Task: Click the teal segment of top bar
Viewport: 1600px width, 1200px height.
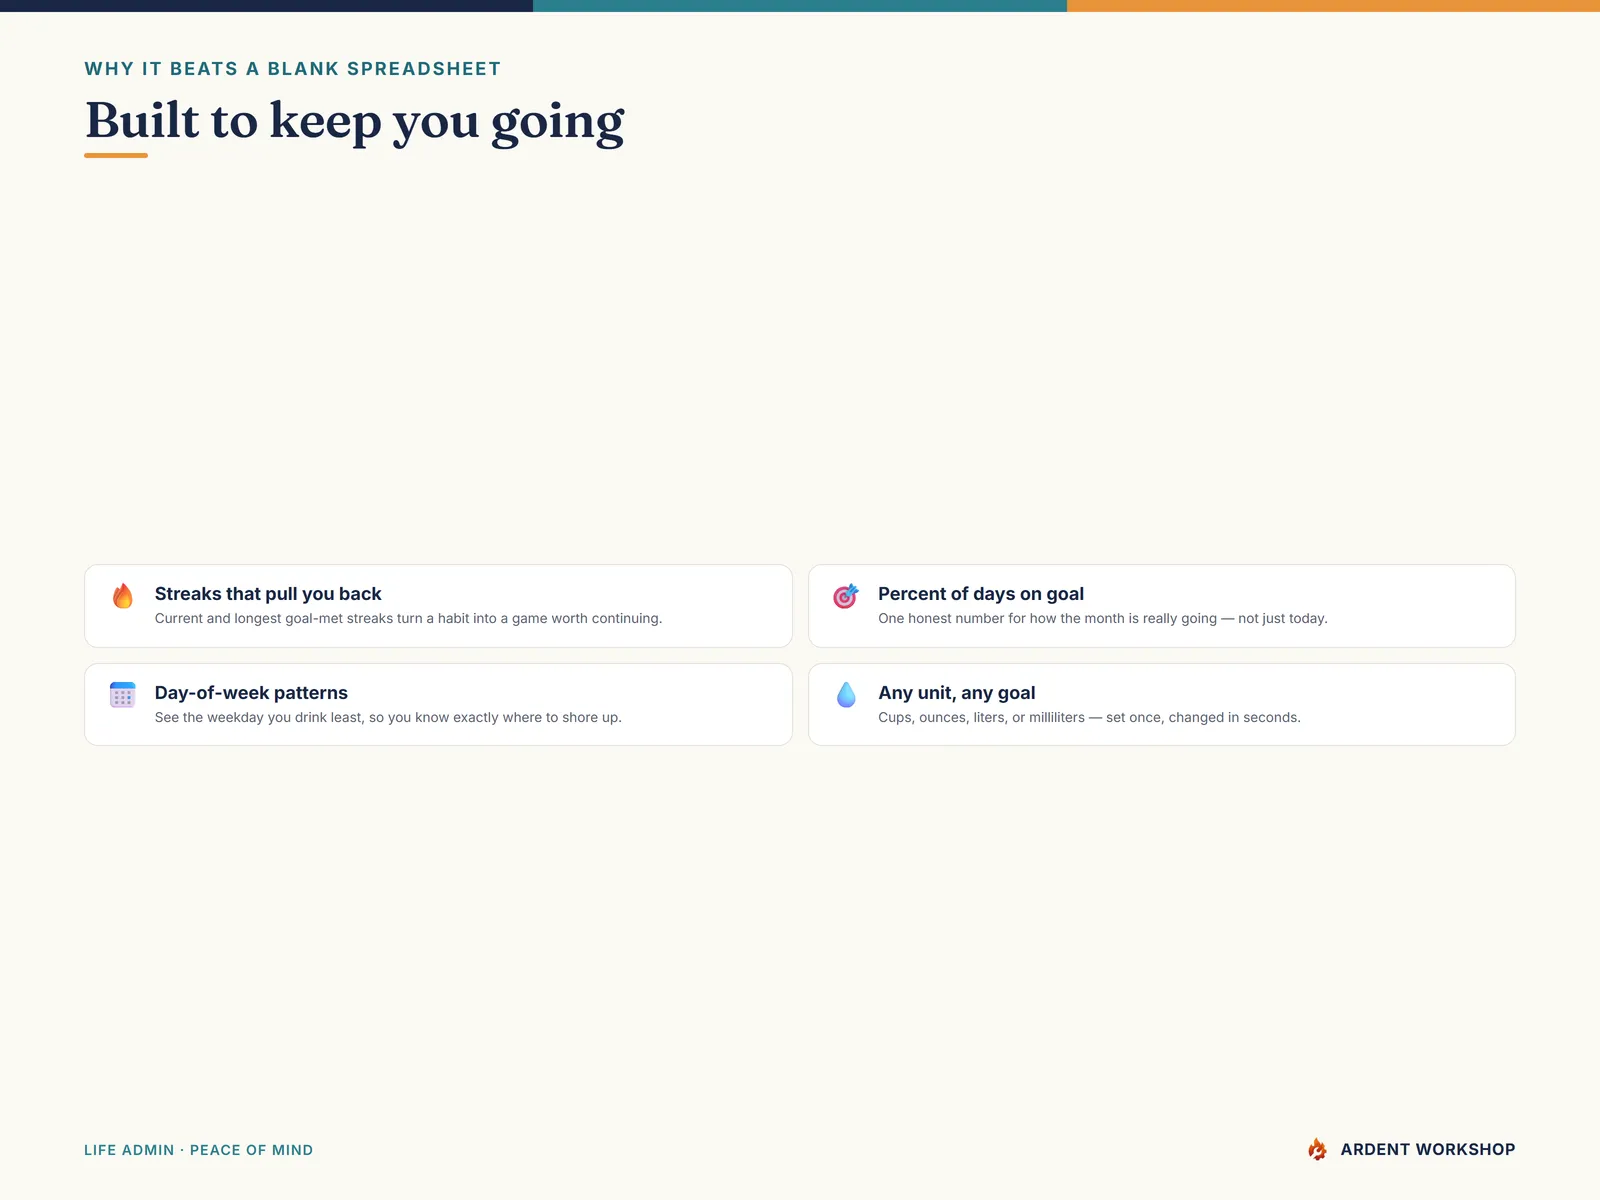Action: tap(800, 6)
